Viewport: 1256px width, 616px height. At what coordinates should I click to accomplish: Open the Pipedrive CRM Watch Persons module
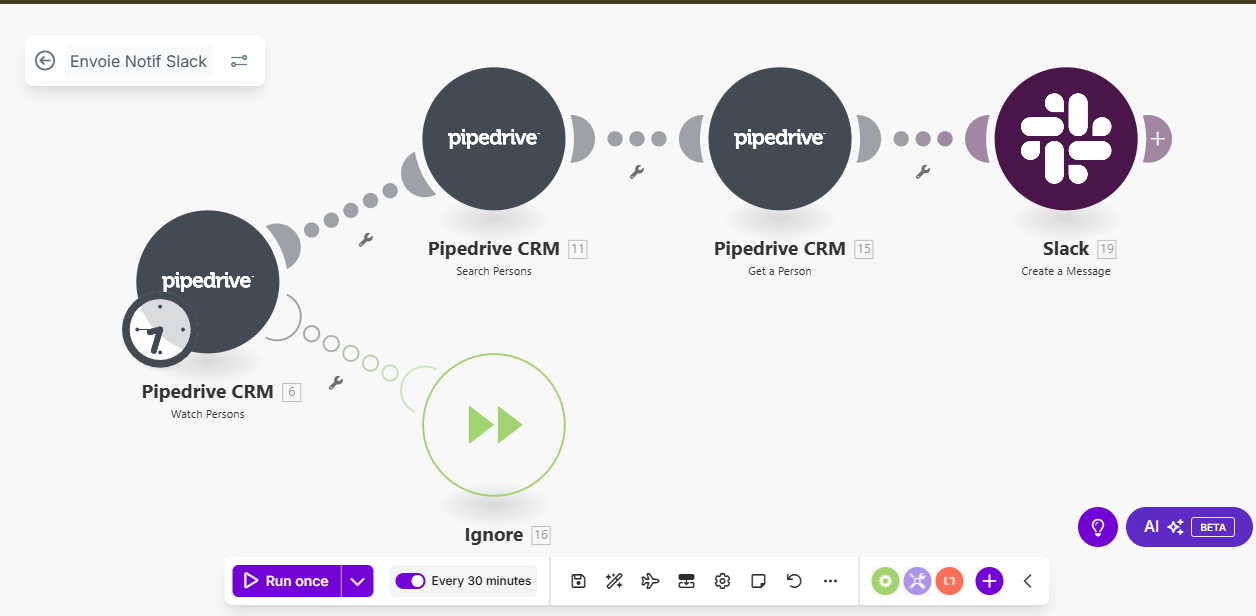coord(208,281)
